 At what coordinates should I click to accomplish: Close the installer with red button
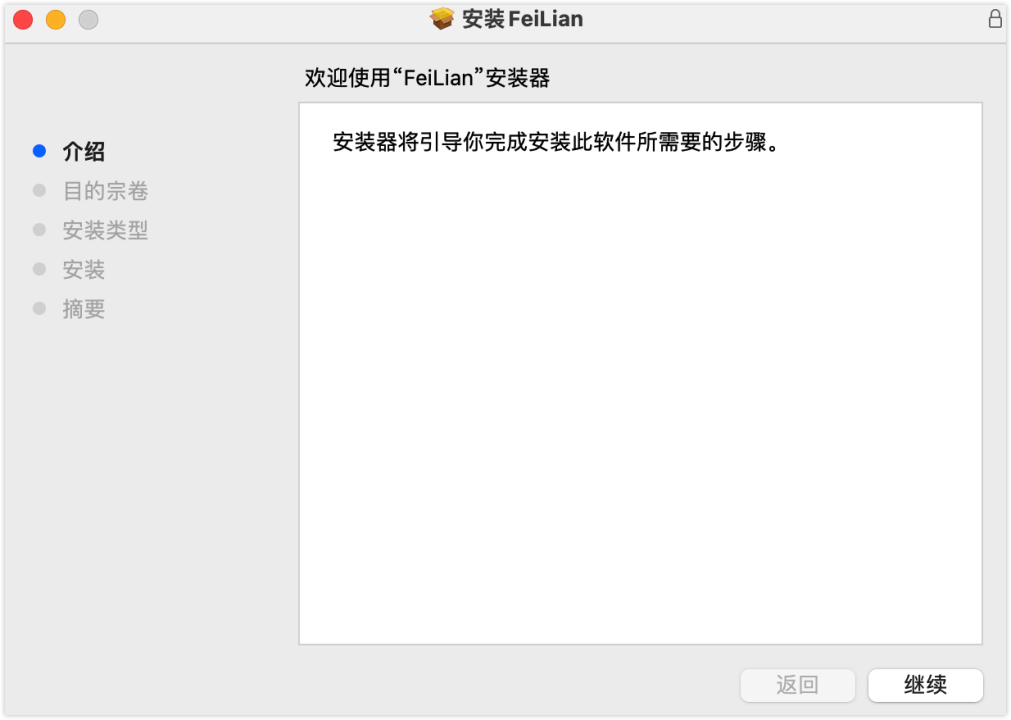[x=23, y=20]
